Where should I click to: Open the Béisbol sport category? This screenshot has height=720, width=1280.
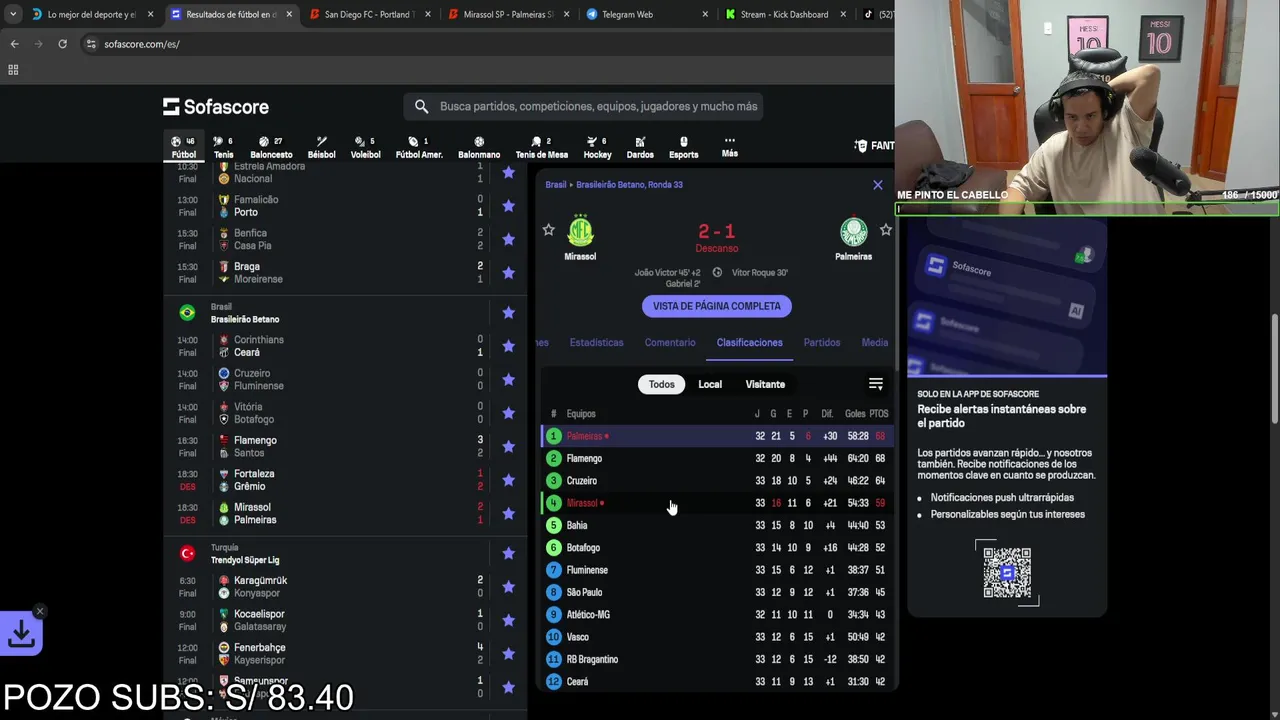click(321, 147)
